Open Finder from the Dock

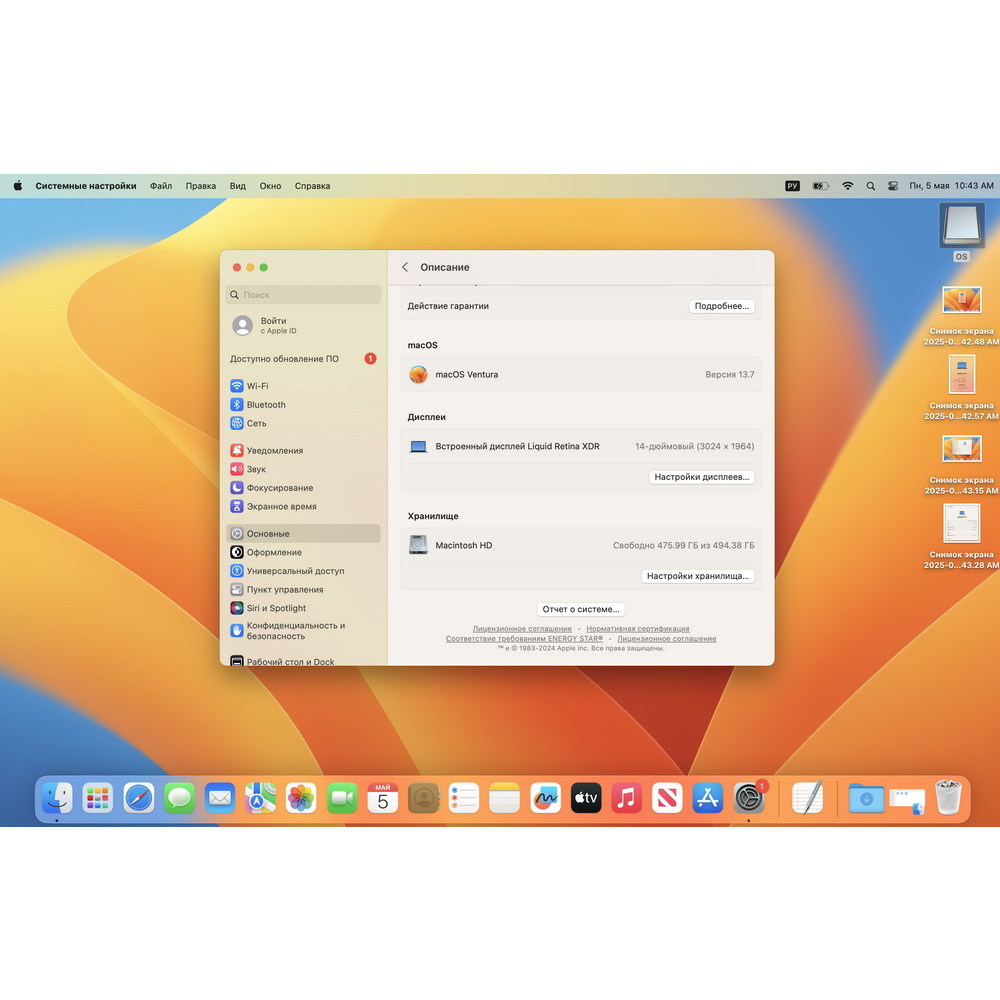coord(57,798)
